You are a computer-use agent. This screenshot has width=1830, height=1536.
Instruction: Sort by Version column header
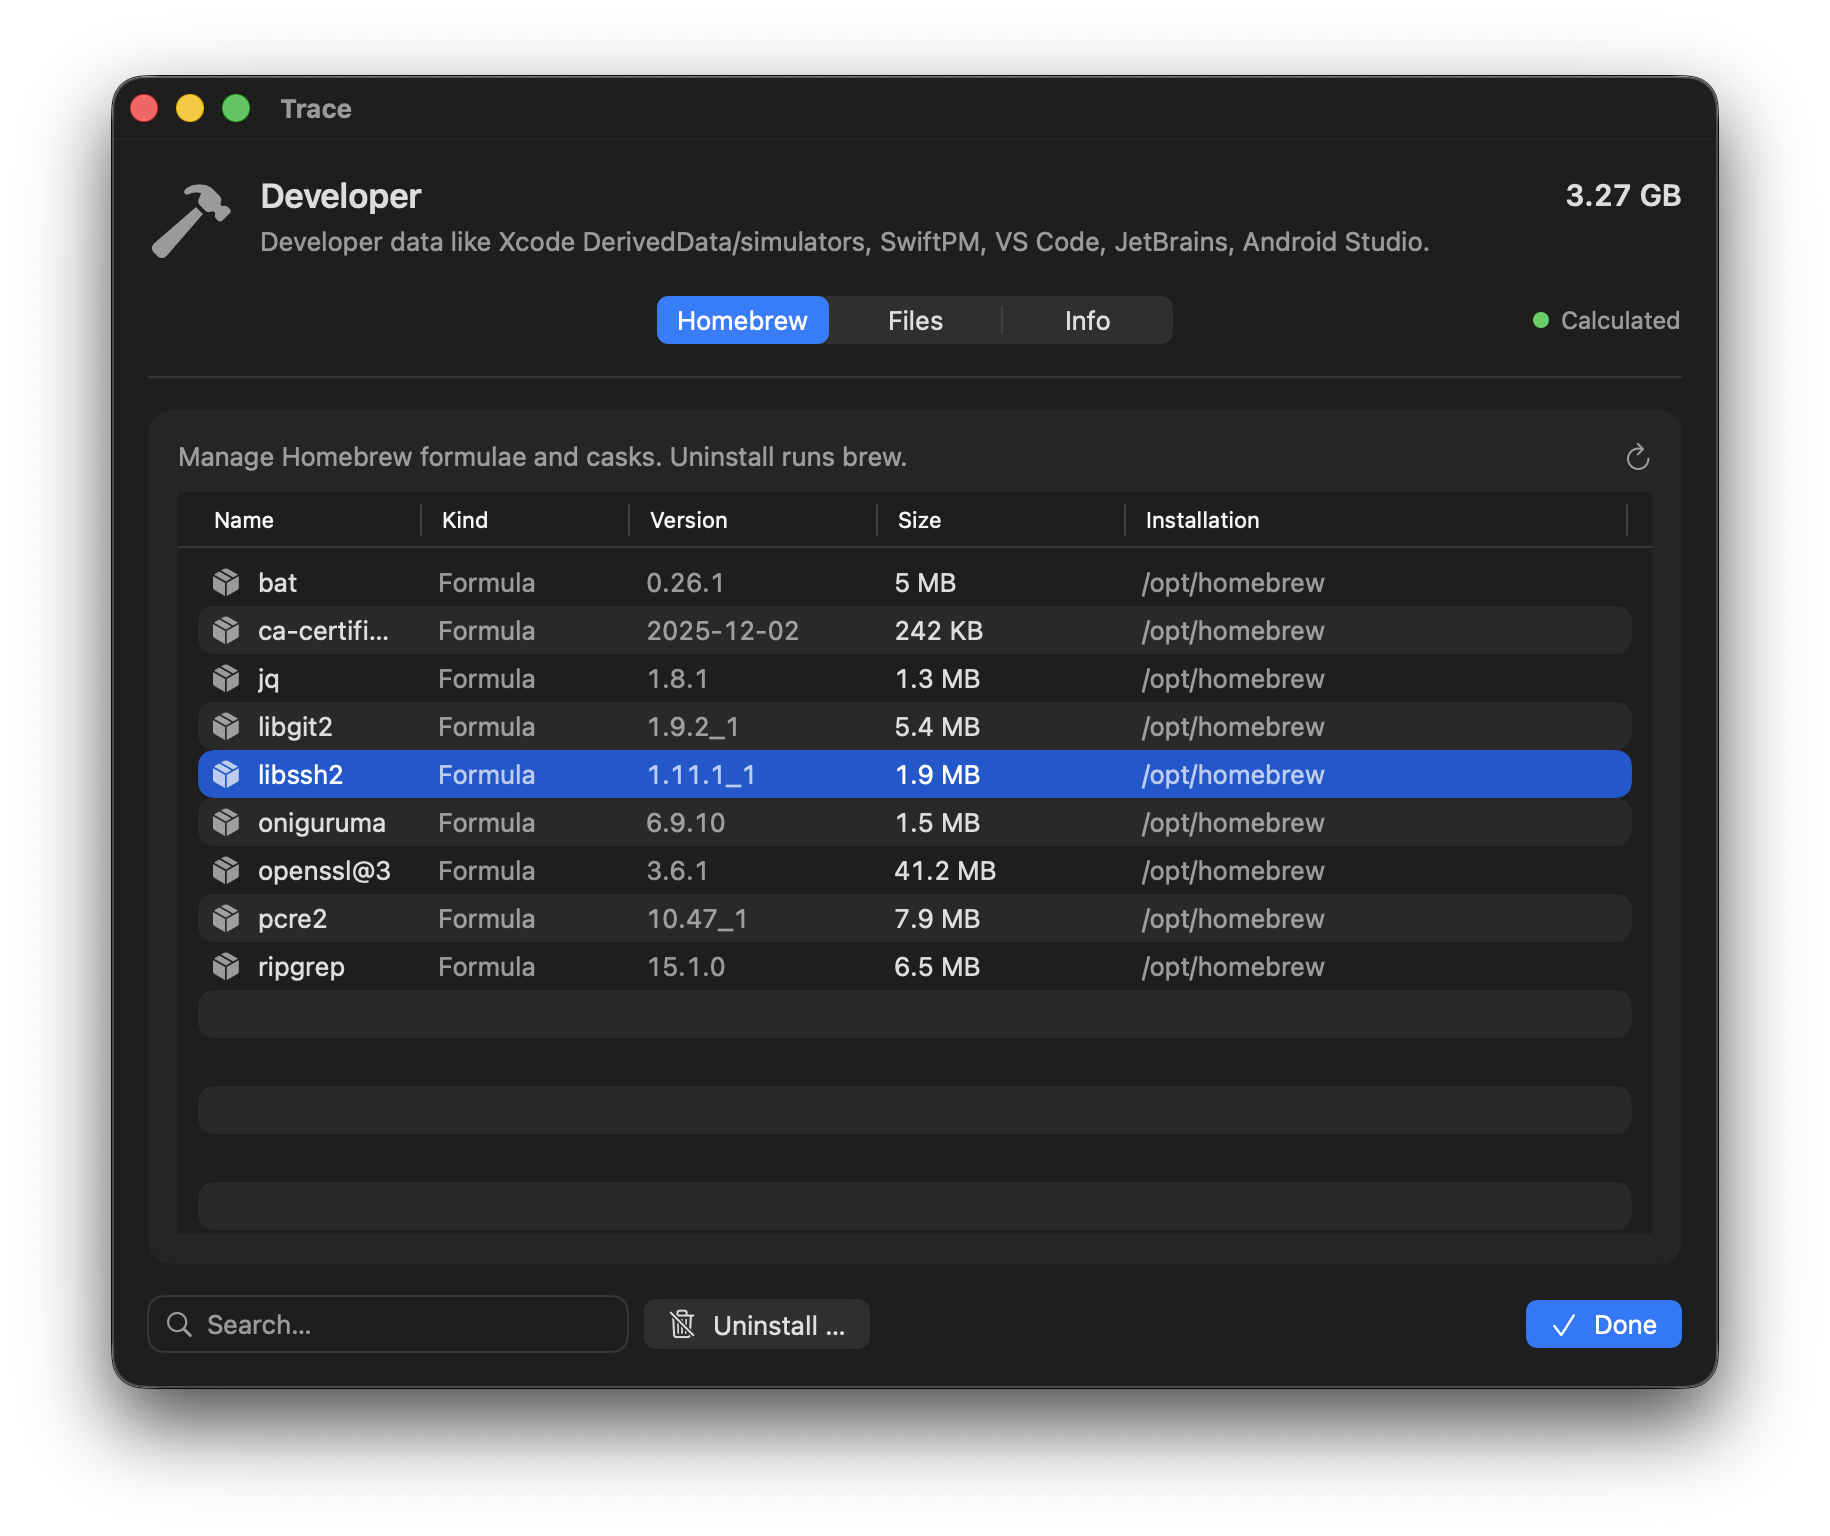(x=688, y=520)
